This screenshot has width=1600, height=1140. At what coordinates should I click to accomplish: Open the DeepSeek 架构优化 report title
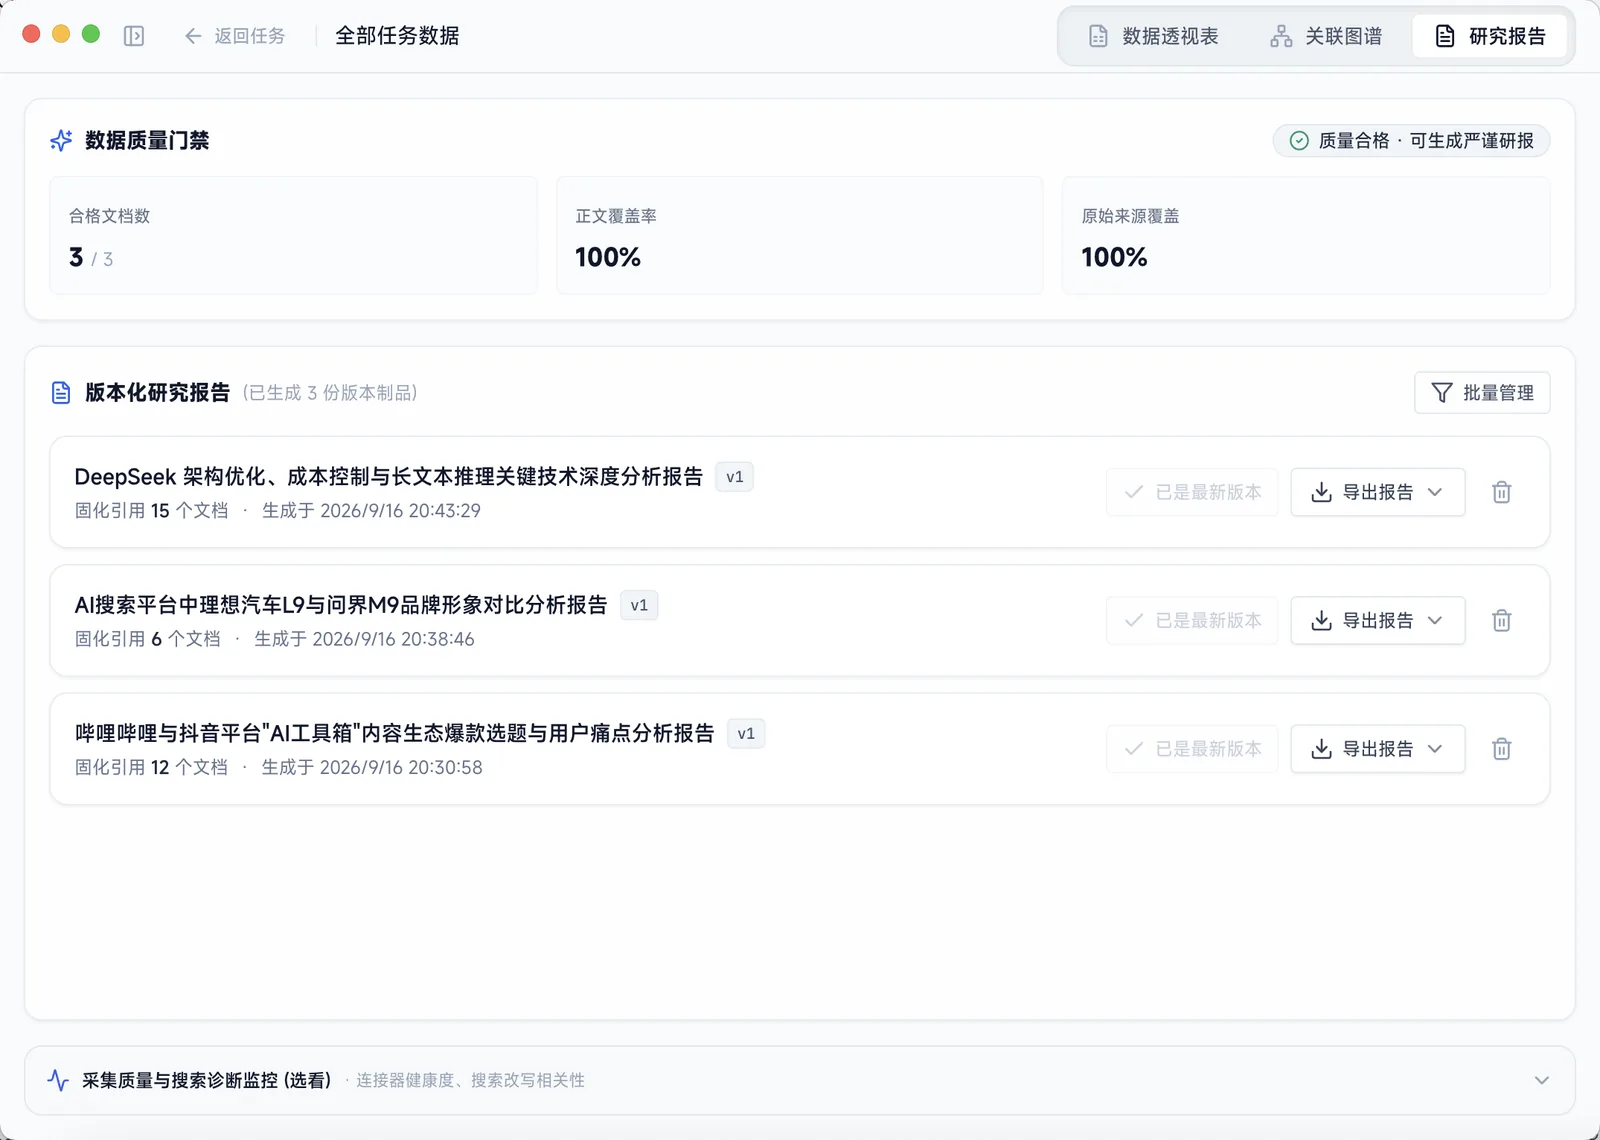388,477
